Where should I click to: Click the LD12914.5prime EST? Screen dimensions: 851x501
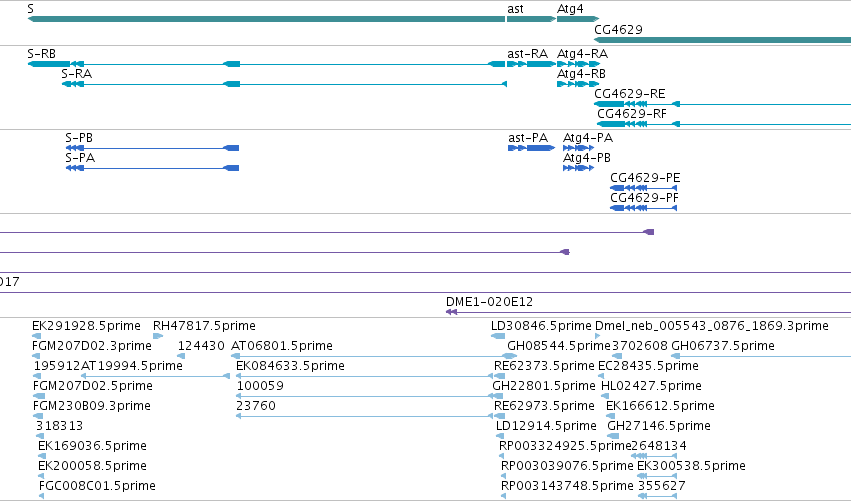click(x=500, y=436)
